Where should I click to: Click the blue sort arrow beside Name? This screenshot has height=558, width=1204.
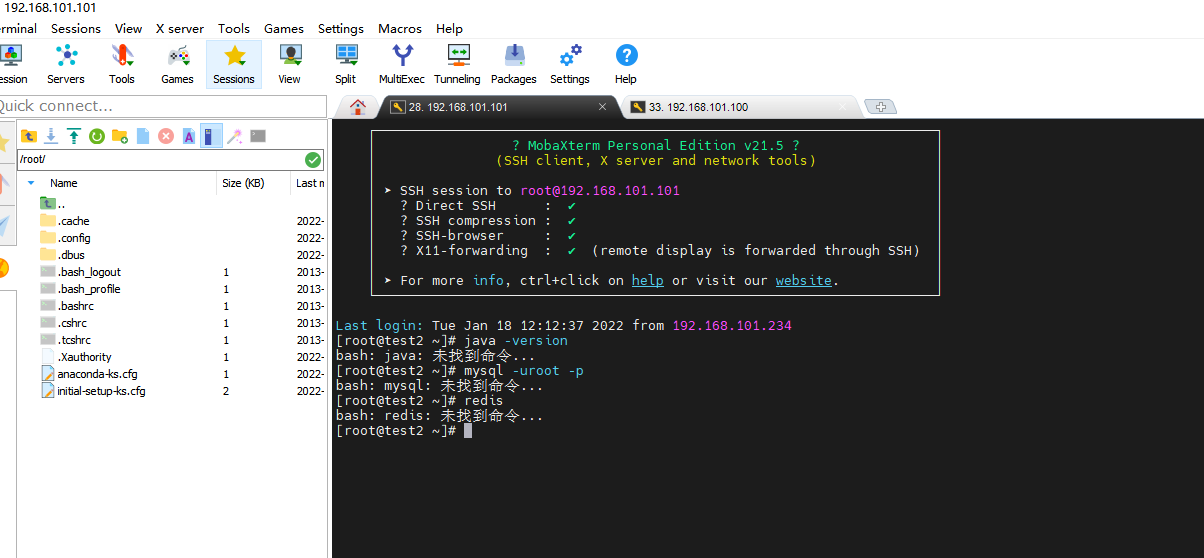tap(31, 183)
